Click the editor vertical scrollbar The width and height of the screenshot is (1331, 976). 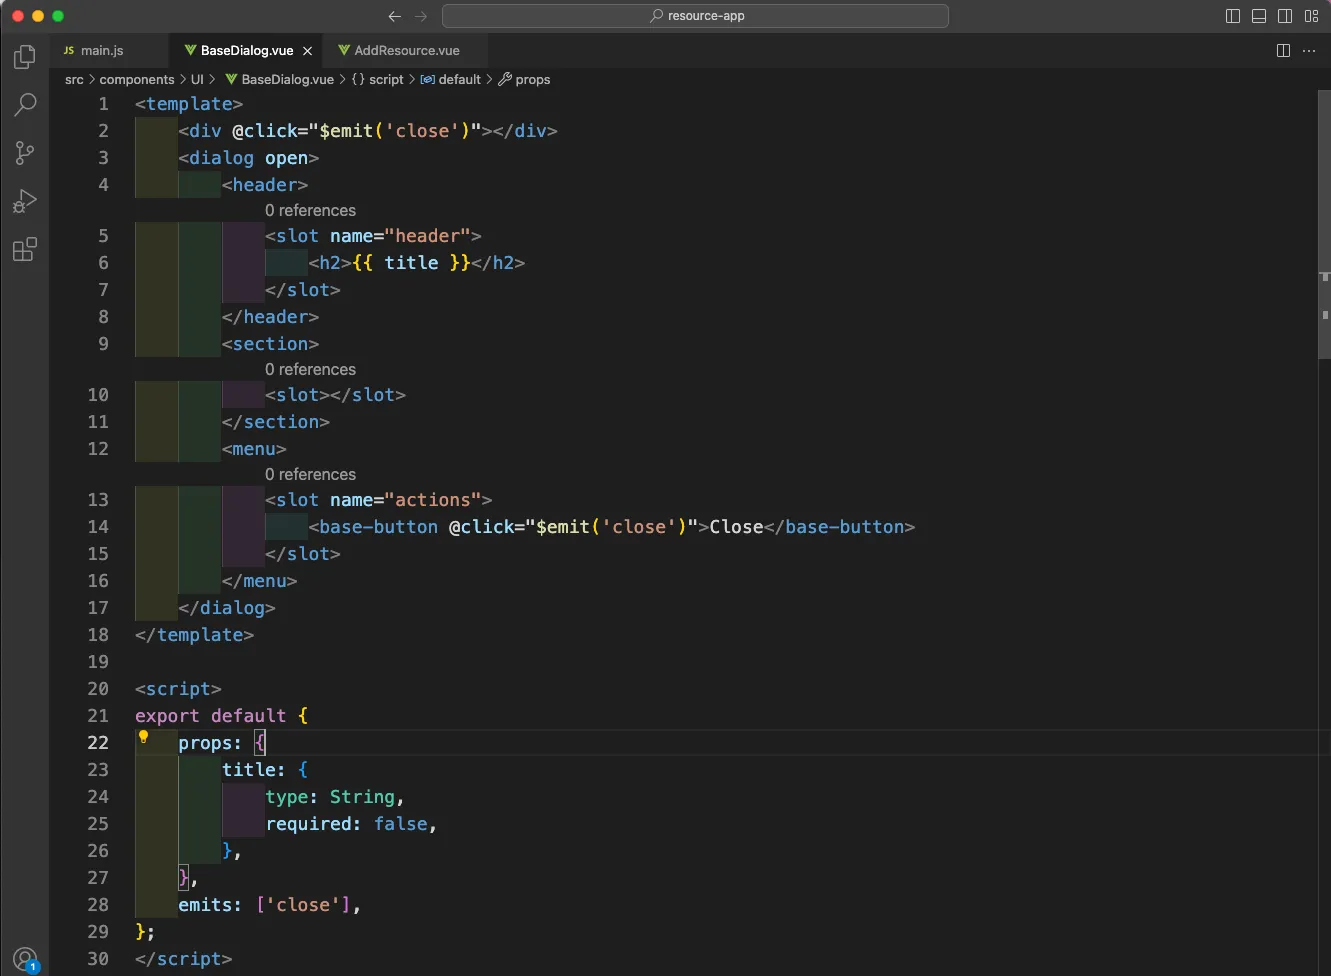1324,225
